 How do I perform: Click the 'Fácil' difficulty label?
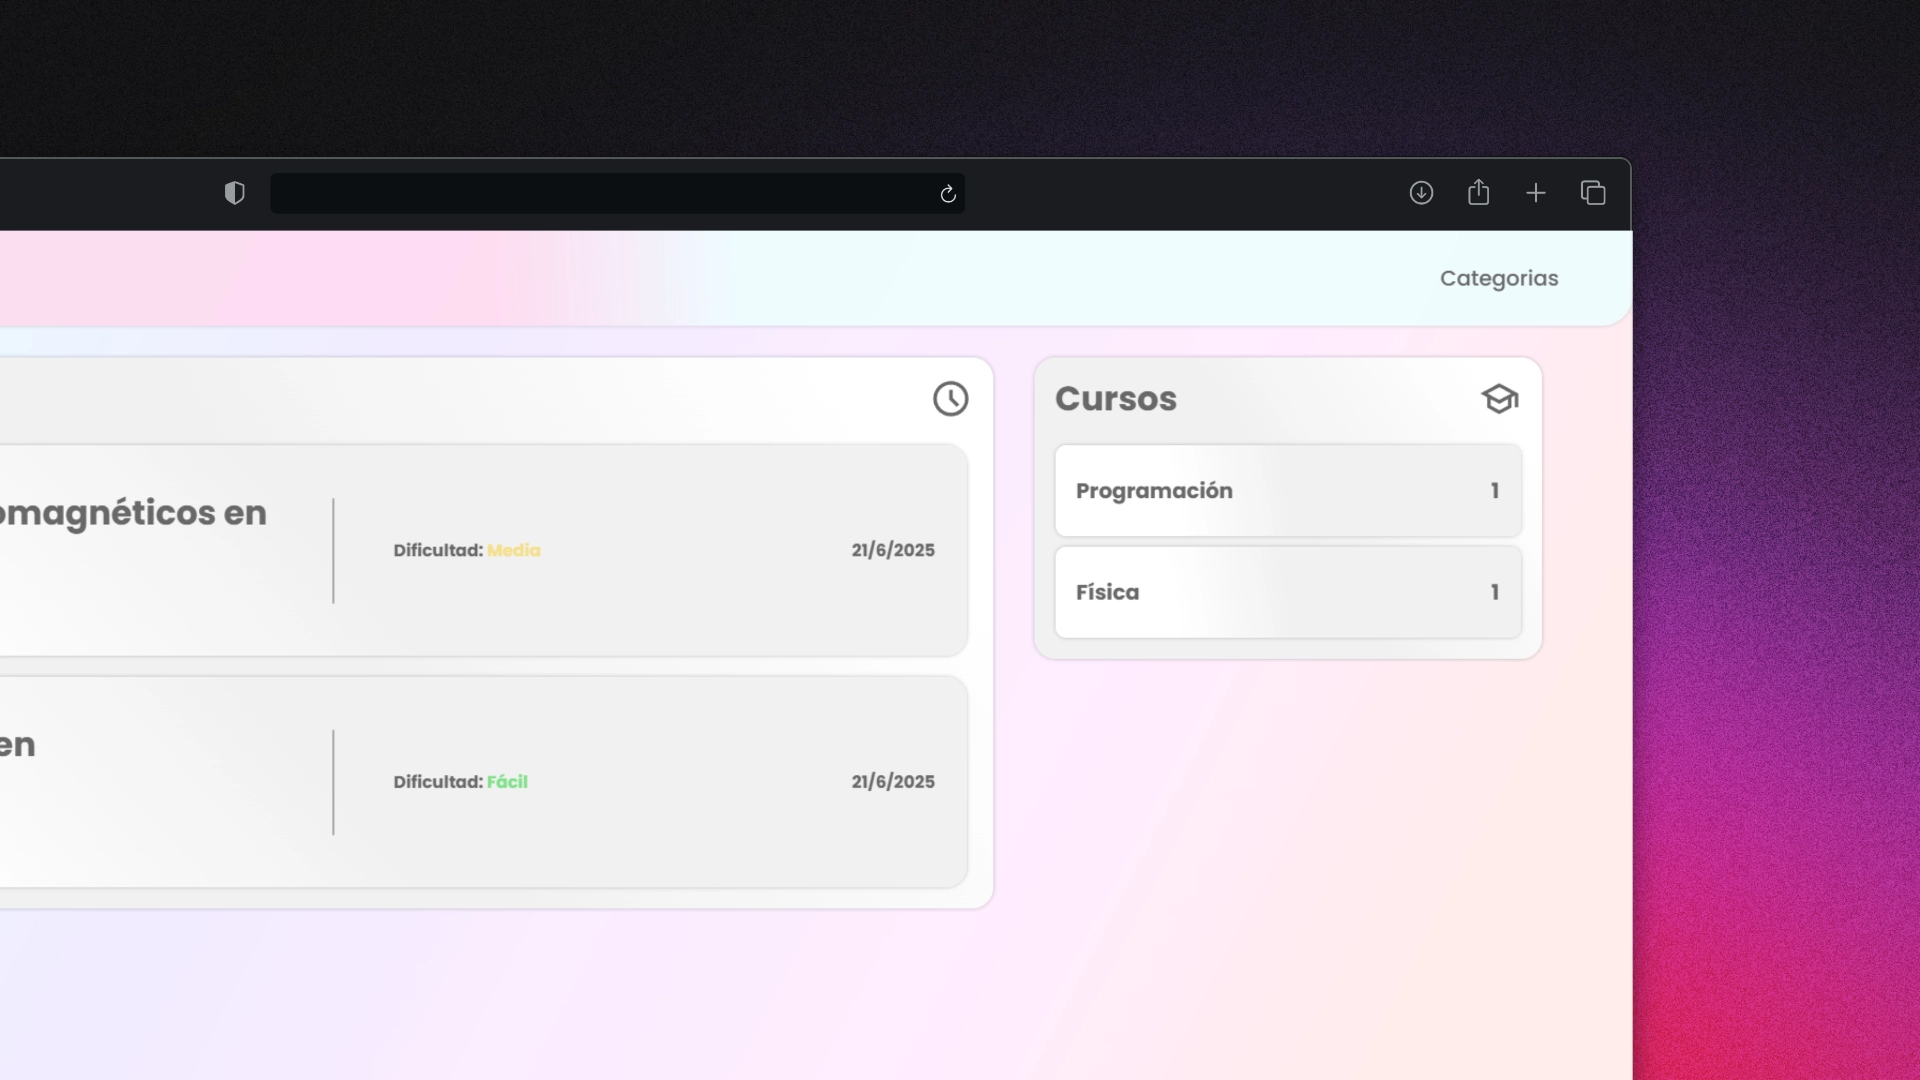(507, 782)
